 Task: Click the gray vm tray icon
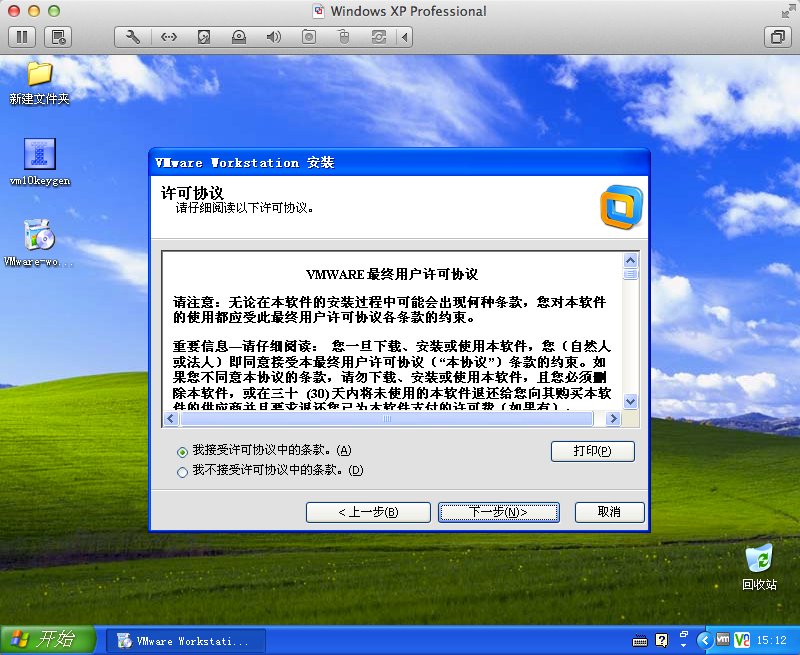[722, 639]
